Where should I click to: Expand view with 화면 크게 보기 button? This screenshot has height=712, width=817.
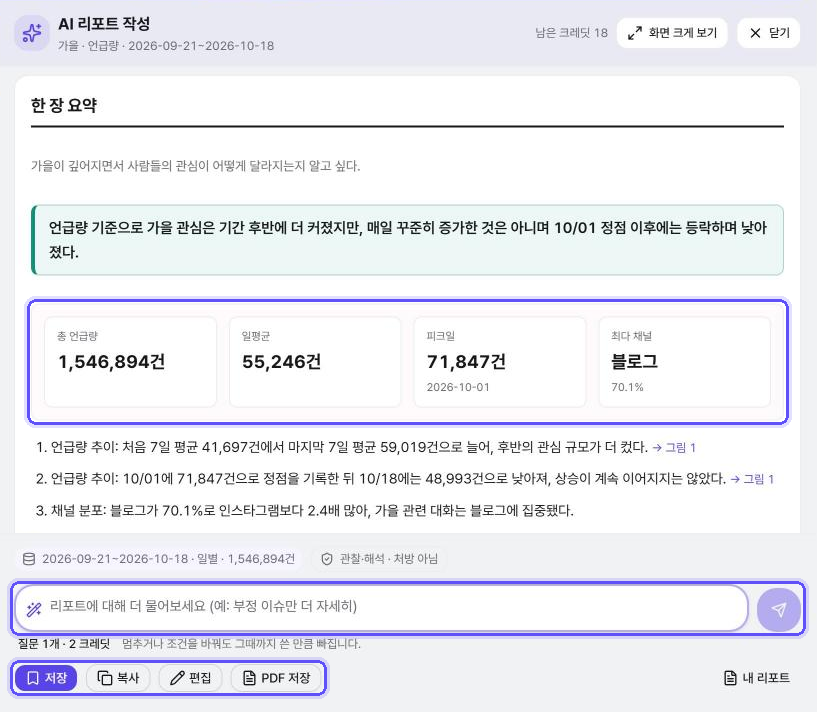point(672,33)
